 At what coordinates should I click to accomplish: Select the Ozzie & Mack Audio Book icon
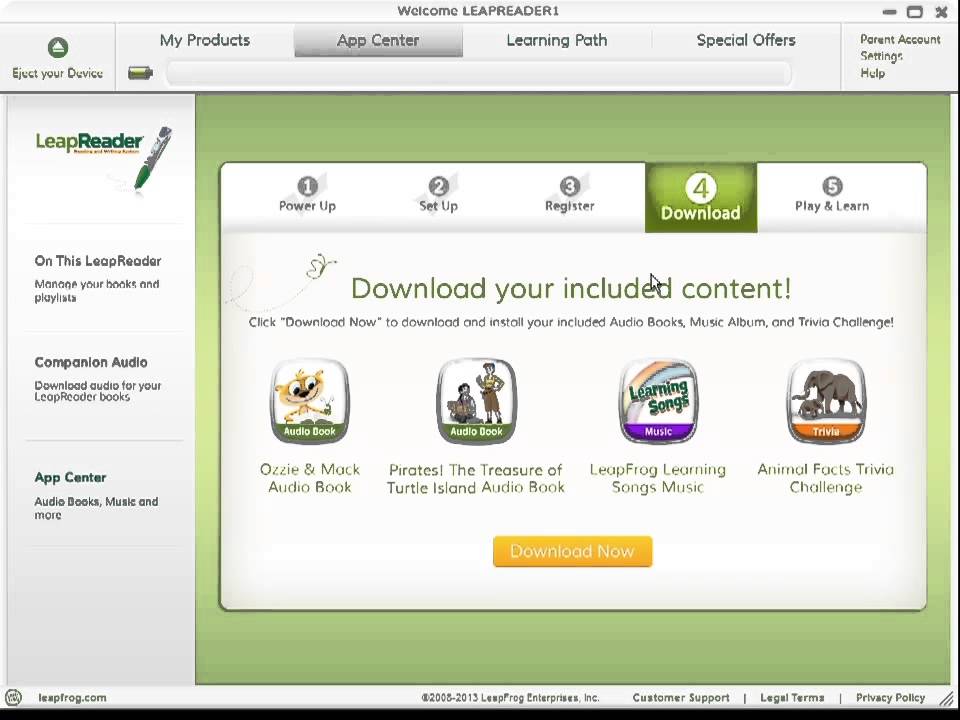tap(310, 401)
